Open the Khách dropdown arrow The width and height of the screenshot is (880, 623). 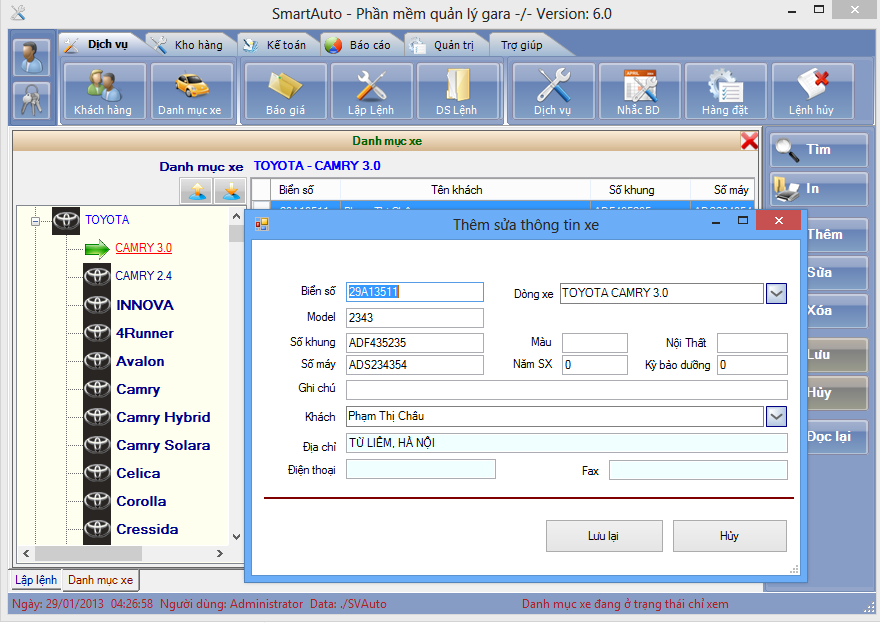776,416
